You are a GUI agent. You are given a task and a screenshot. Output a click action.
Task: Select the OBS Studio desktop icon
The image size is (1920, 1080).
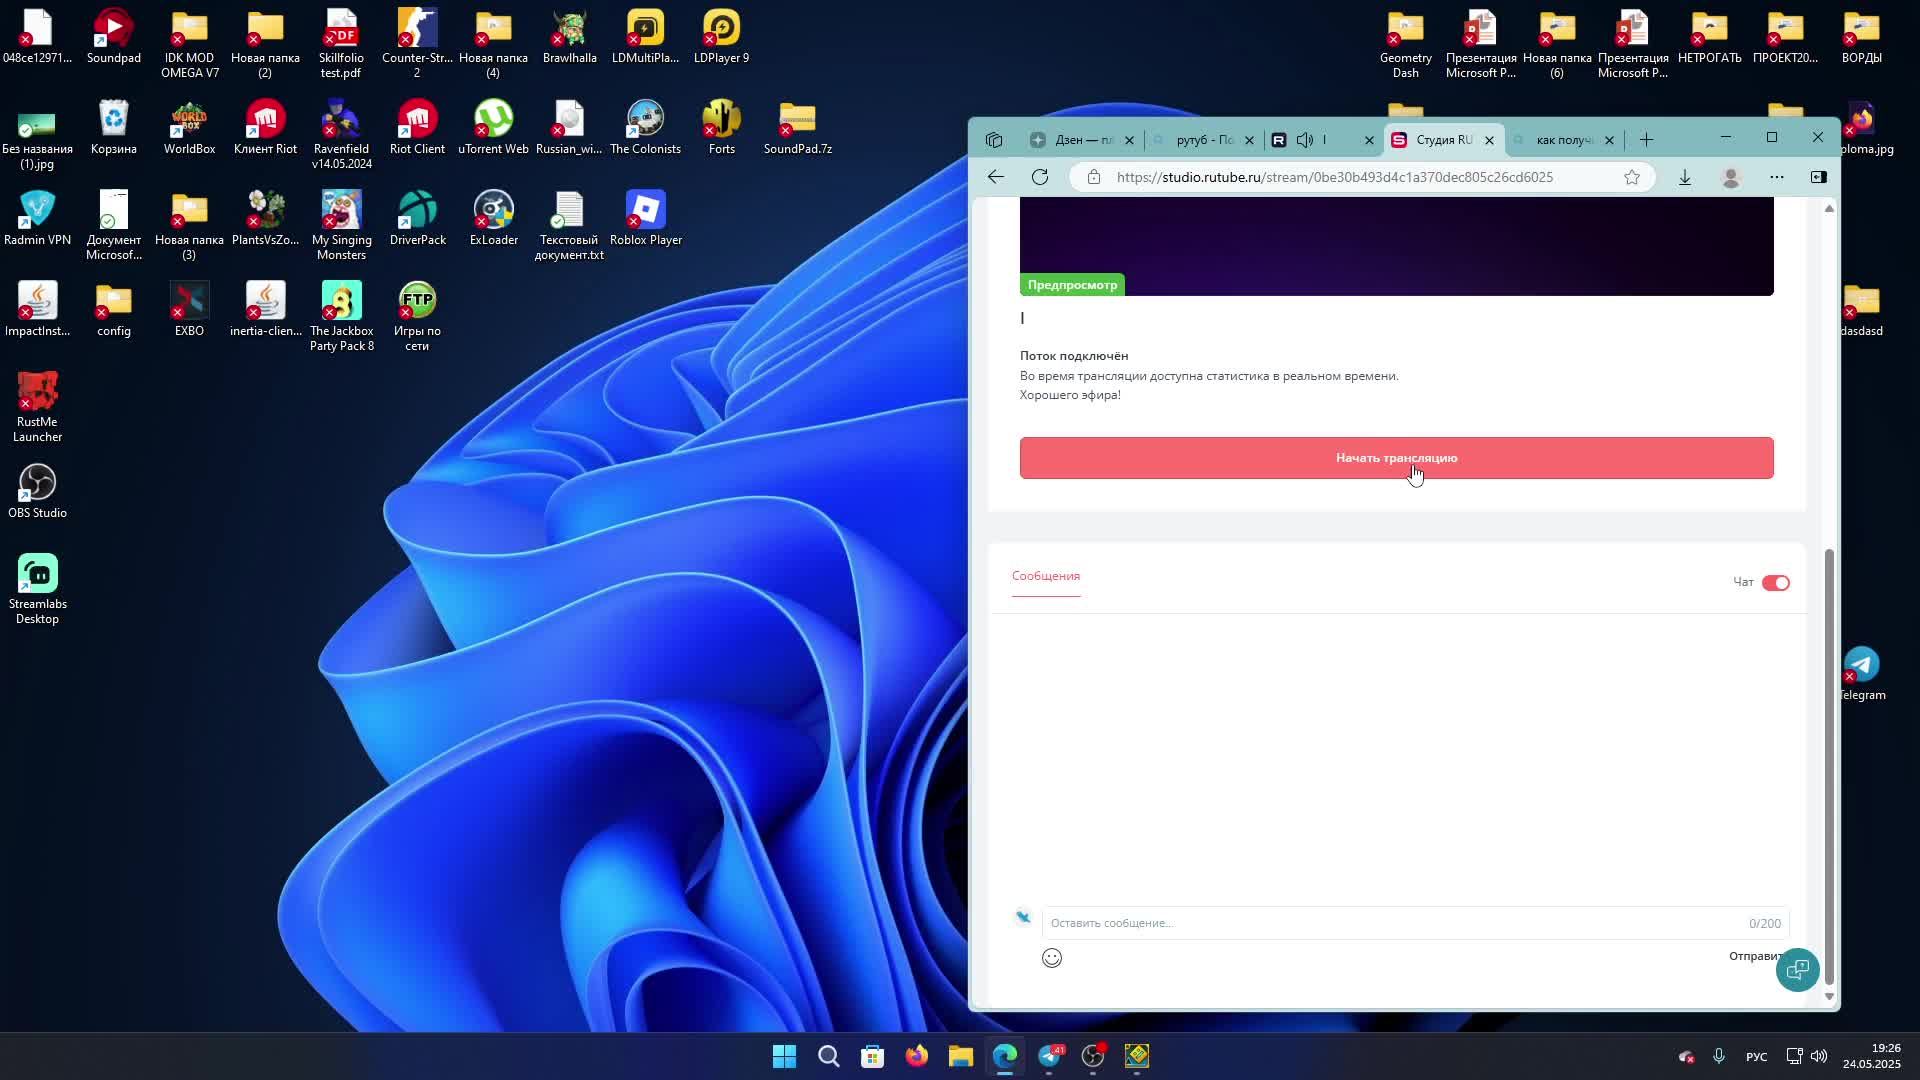point(38,491)
